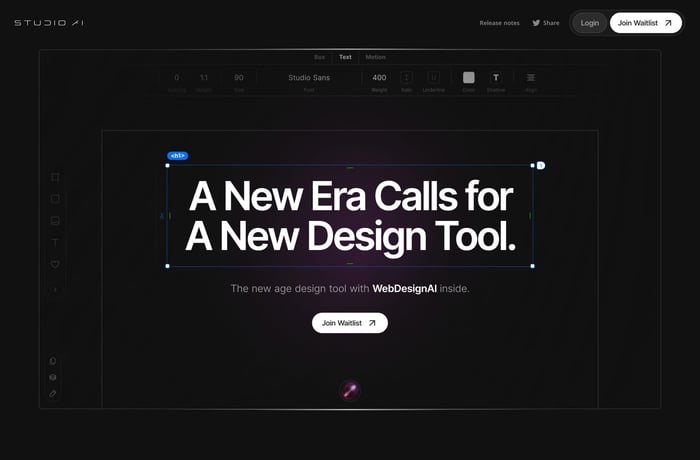Viewport: 700px width, 460px height.
Task: Select the Text T tool in sidebar
Action: pyautogui.click(x=55, y=243)
